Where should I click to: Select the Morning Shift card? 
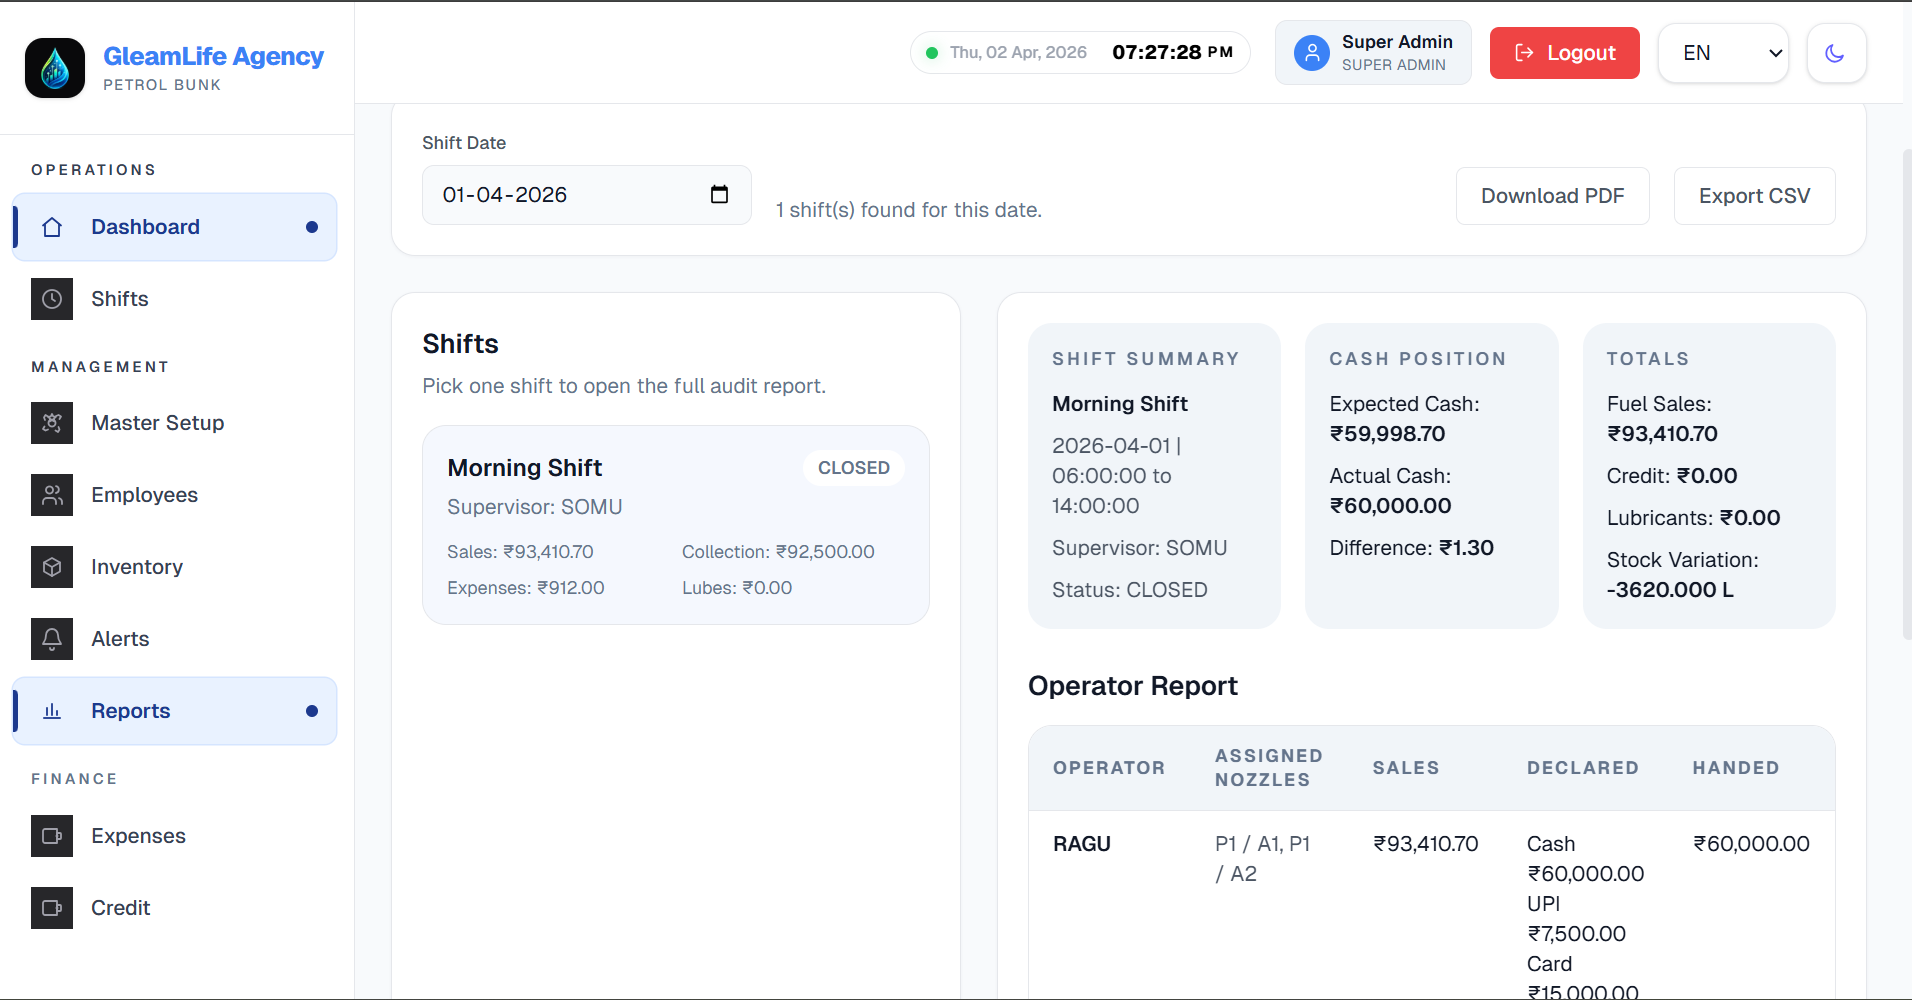coord(675,525)
